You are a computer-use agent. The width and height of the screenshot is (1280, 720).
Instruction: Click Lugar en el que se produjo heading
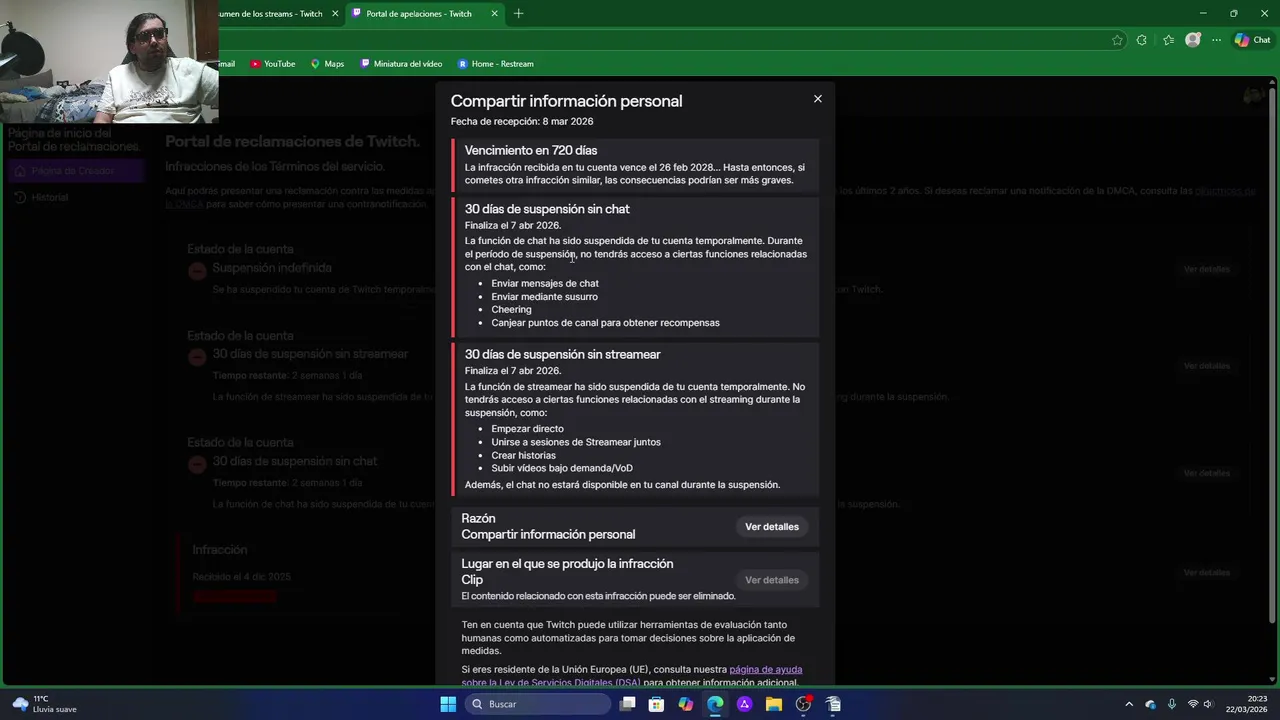point(567,564)
